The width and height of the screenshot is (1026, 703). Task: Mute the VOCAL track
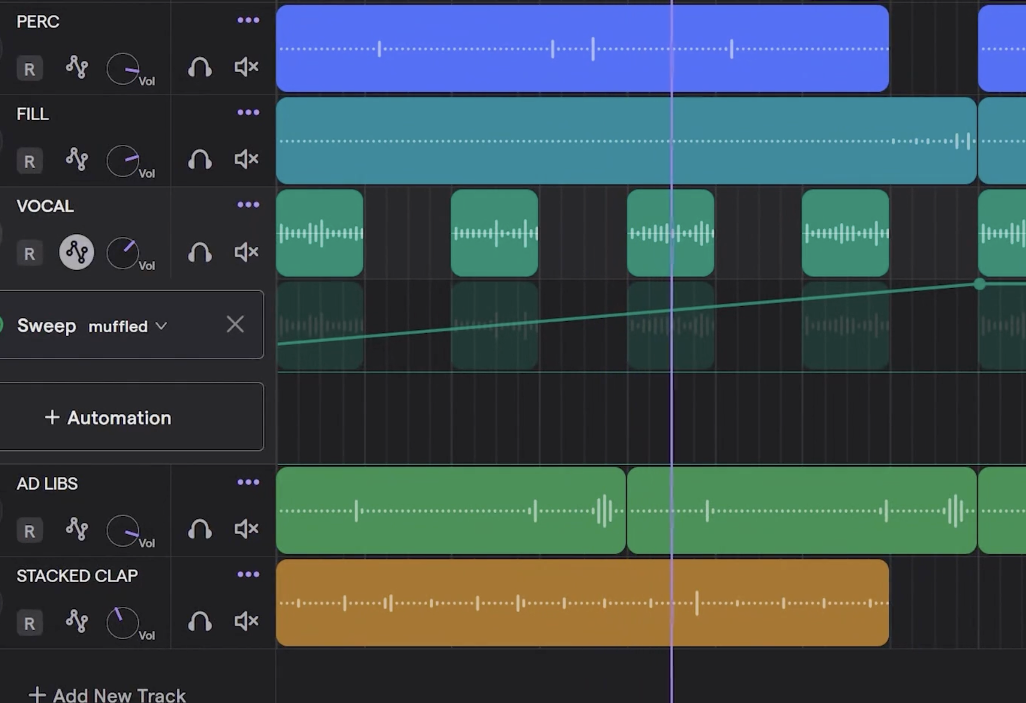pos(247,252)
